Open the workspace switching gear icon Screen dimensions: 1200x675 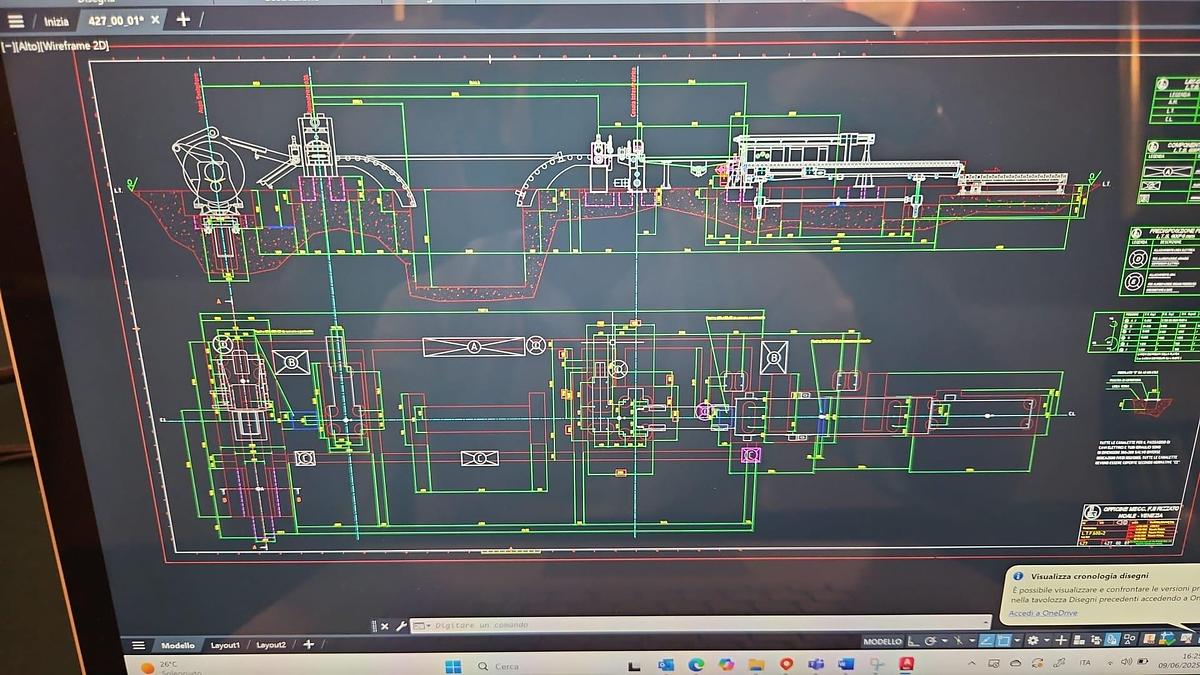coord(1033,640)
